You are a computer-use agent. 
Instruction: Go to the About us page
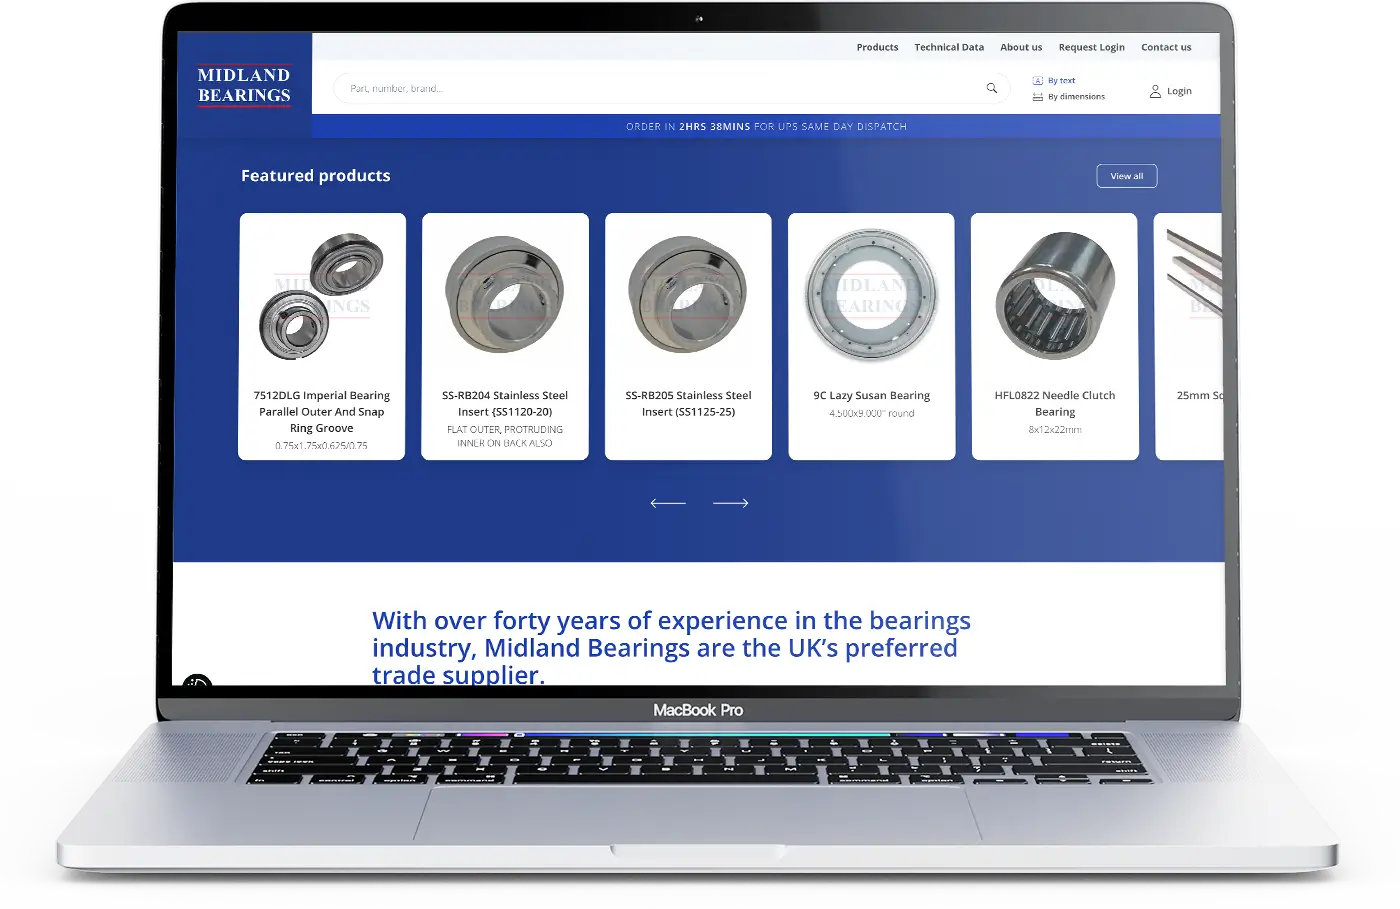[1021, 47]
